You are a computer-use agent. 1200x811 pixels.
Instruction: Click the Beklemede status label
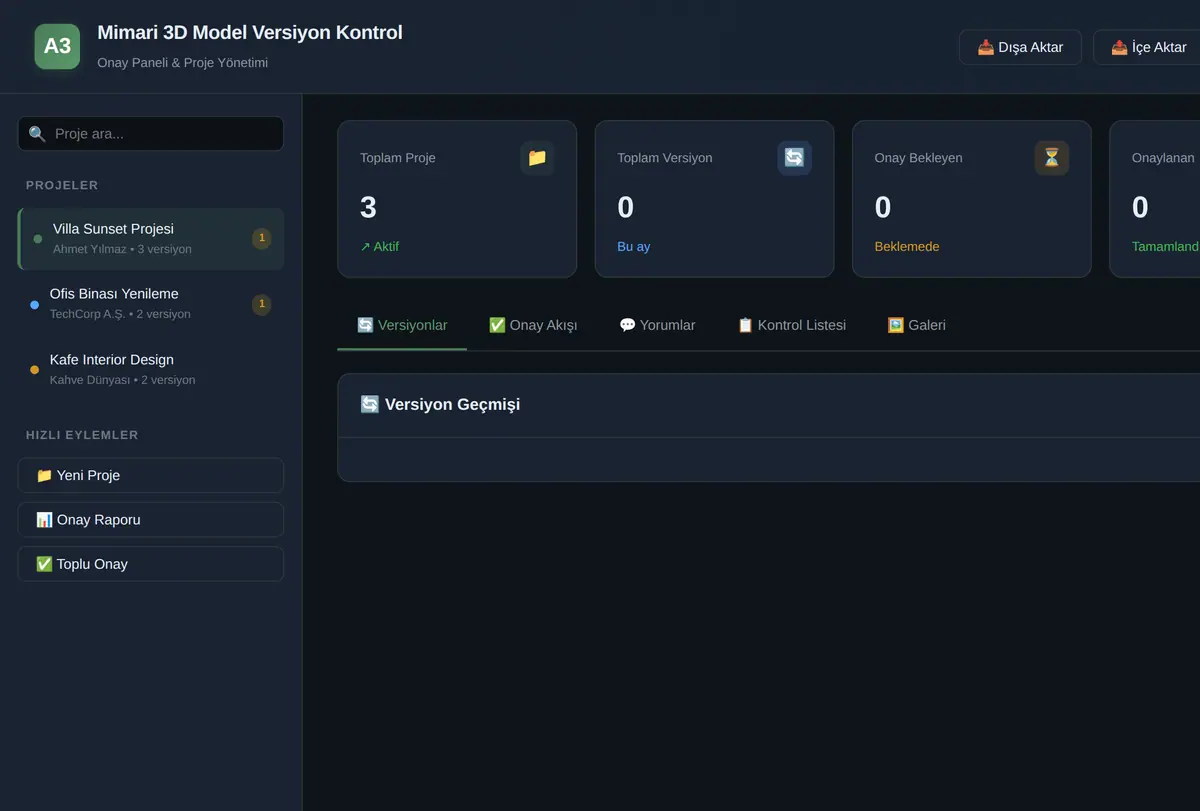click(907, 246)
